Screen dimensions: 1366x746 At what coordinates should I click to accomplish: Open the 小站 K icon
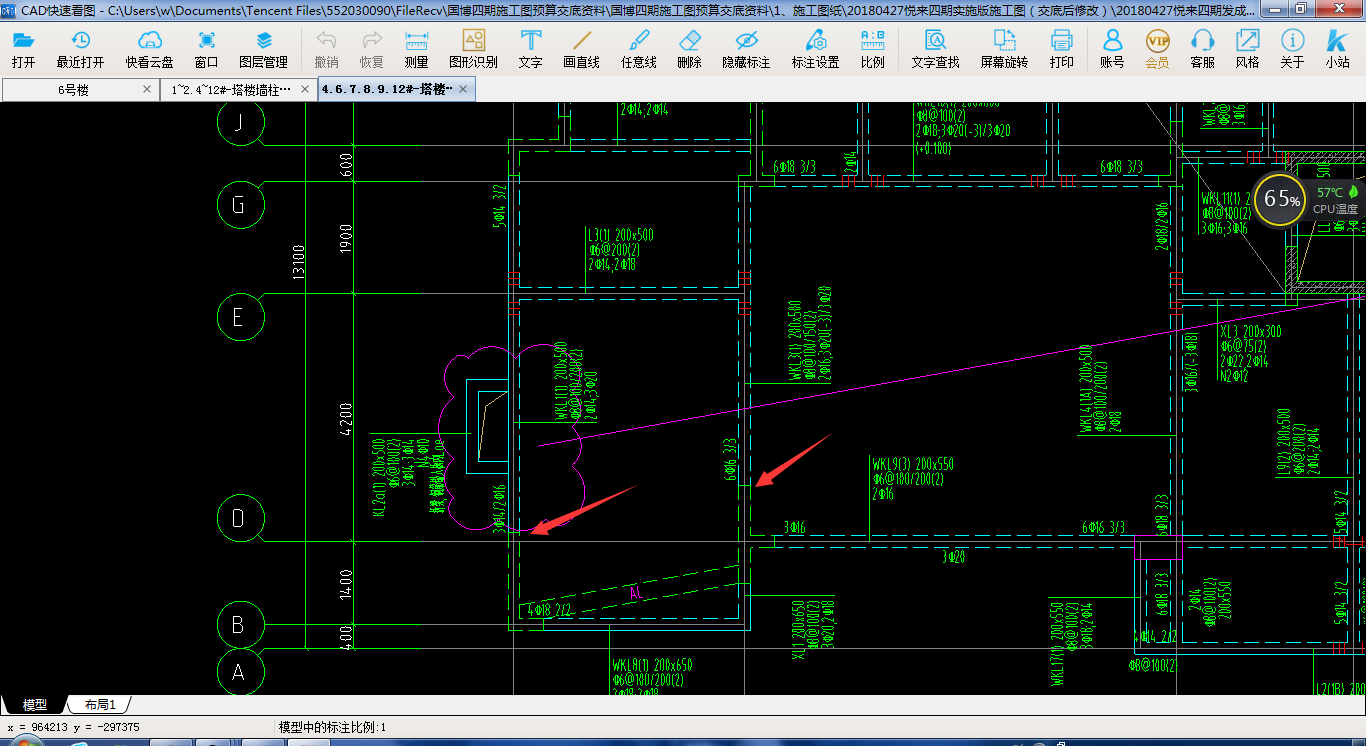pyautogui.click(x=1337, y=49)
